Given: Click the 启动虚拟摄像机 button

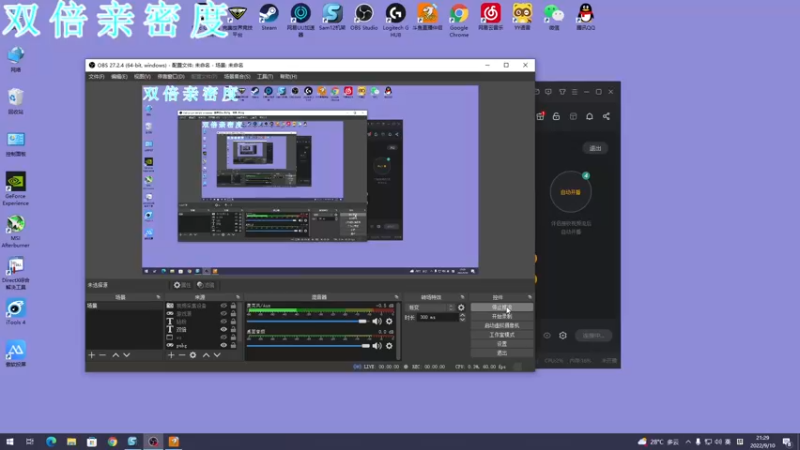Looking at the screenshot, I should pos(502,326).
